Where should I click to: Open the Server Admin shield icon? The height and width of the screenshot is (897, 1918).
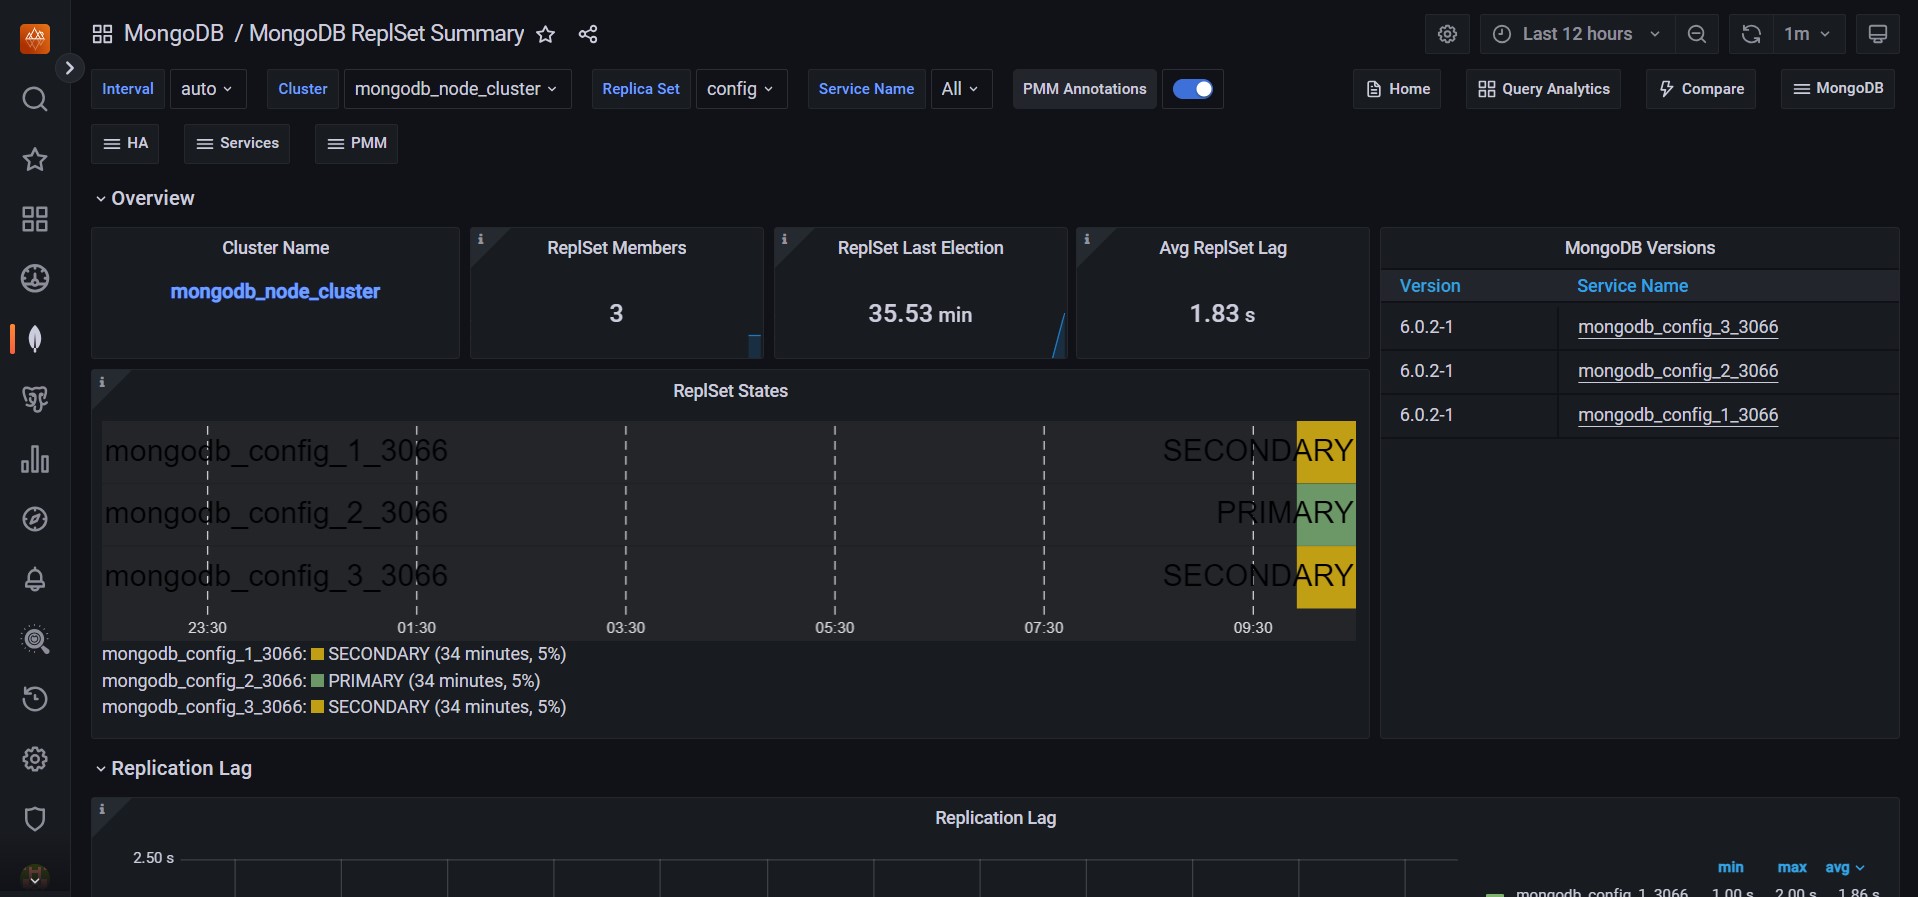click(x=35, y=819)
